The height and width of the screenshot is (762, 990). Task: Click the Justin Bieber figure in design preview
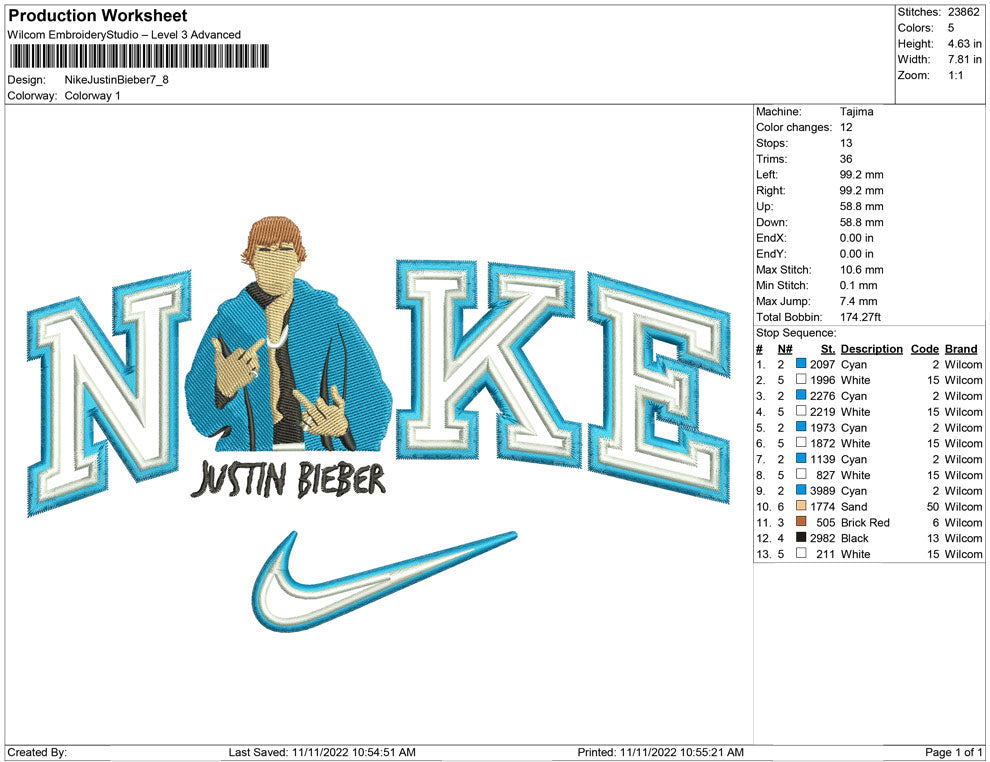[x=287, y=335]
